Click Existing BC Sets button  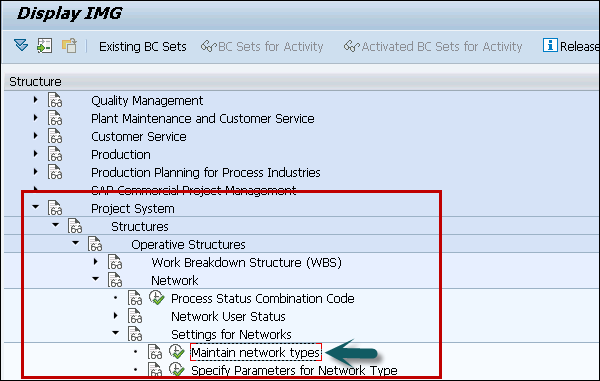143,47
